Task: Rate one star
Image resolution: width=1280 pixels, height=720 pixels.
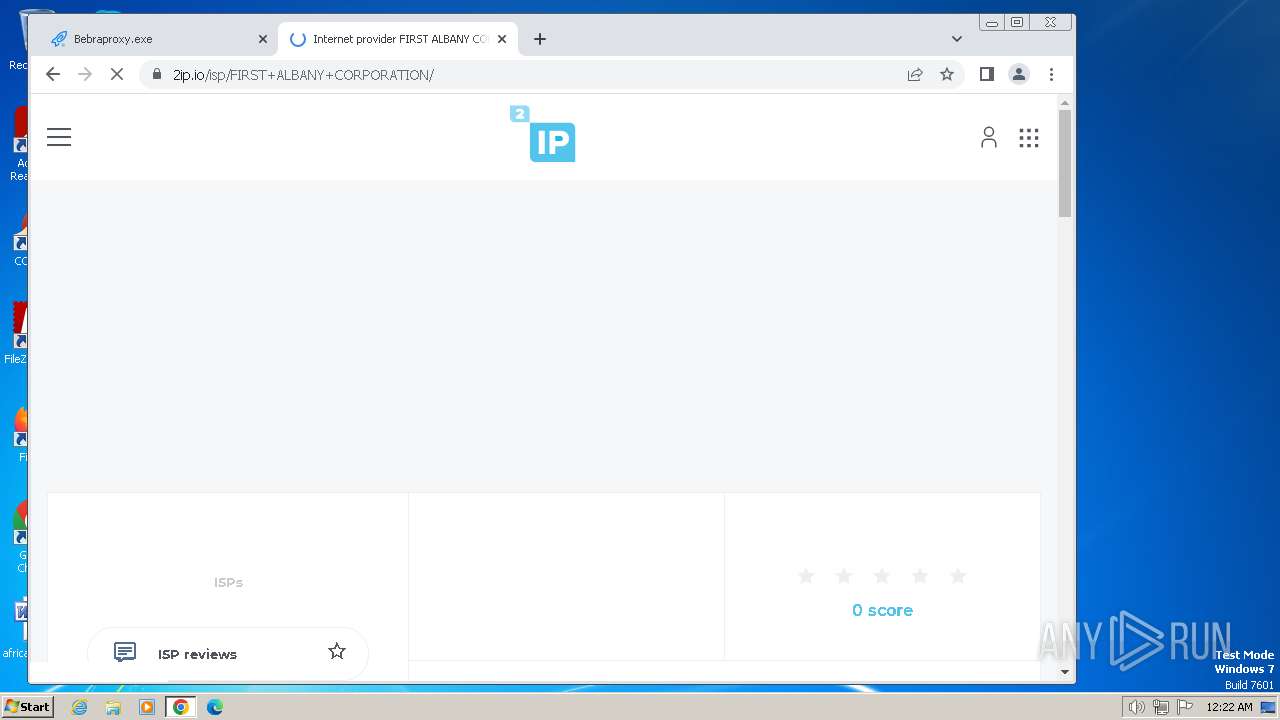Action: (x=806, y=576)
